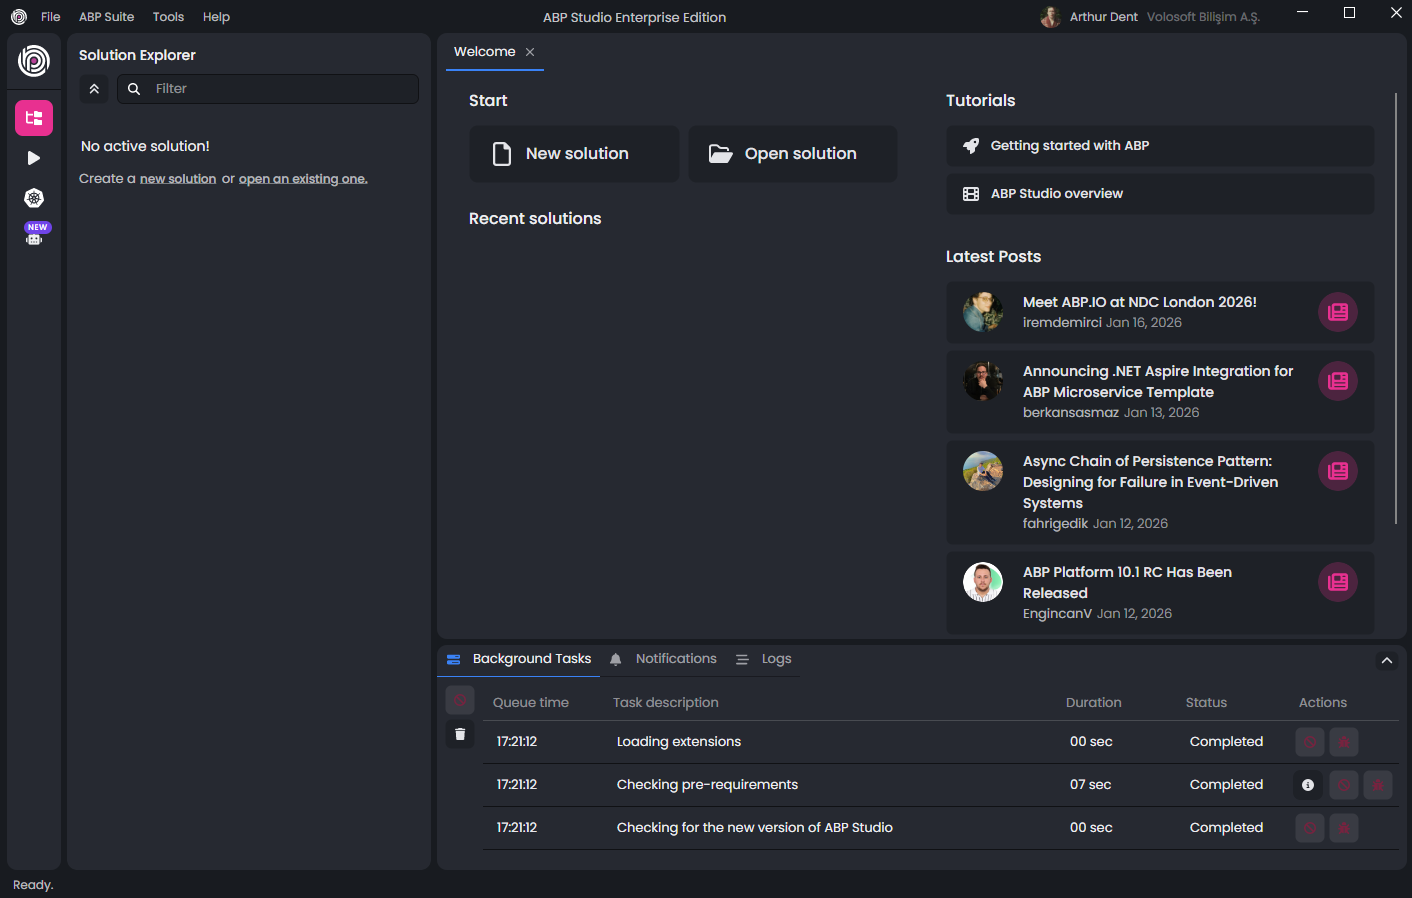This screenshot has height=898, width=1412.
Task: Click the Open solution button
Action: pos(793,154)
